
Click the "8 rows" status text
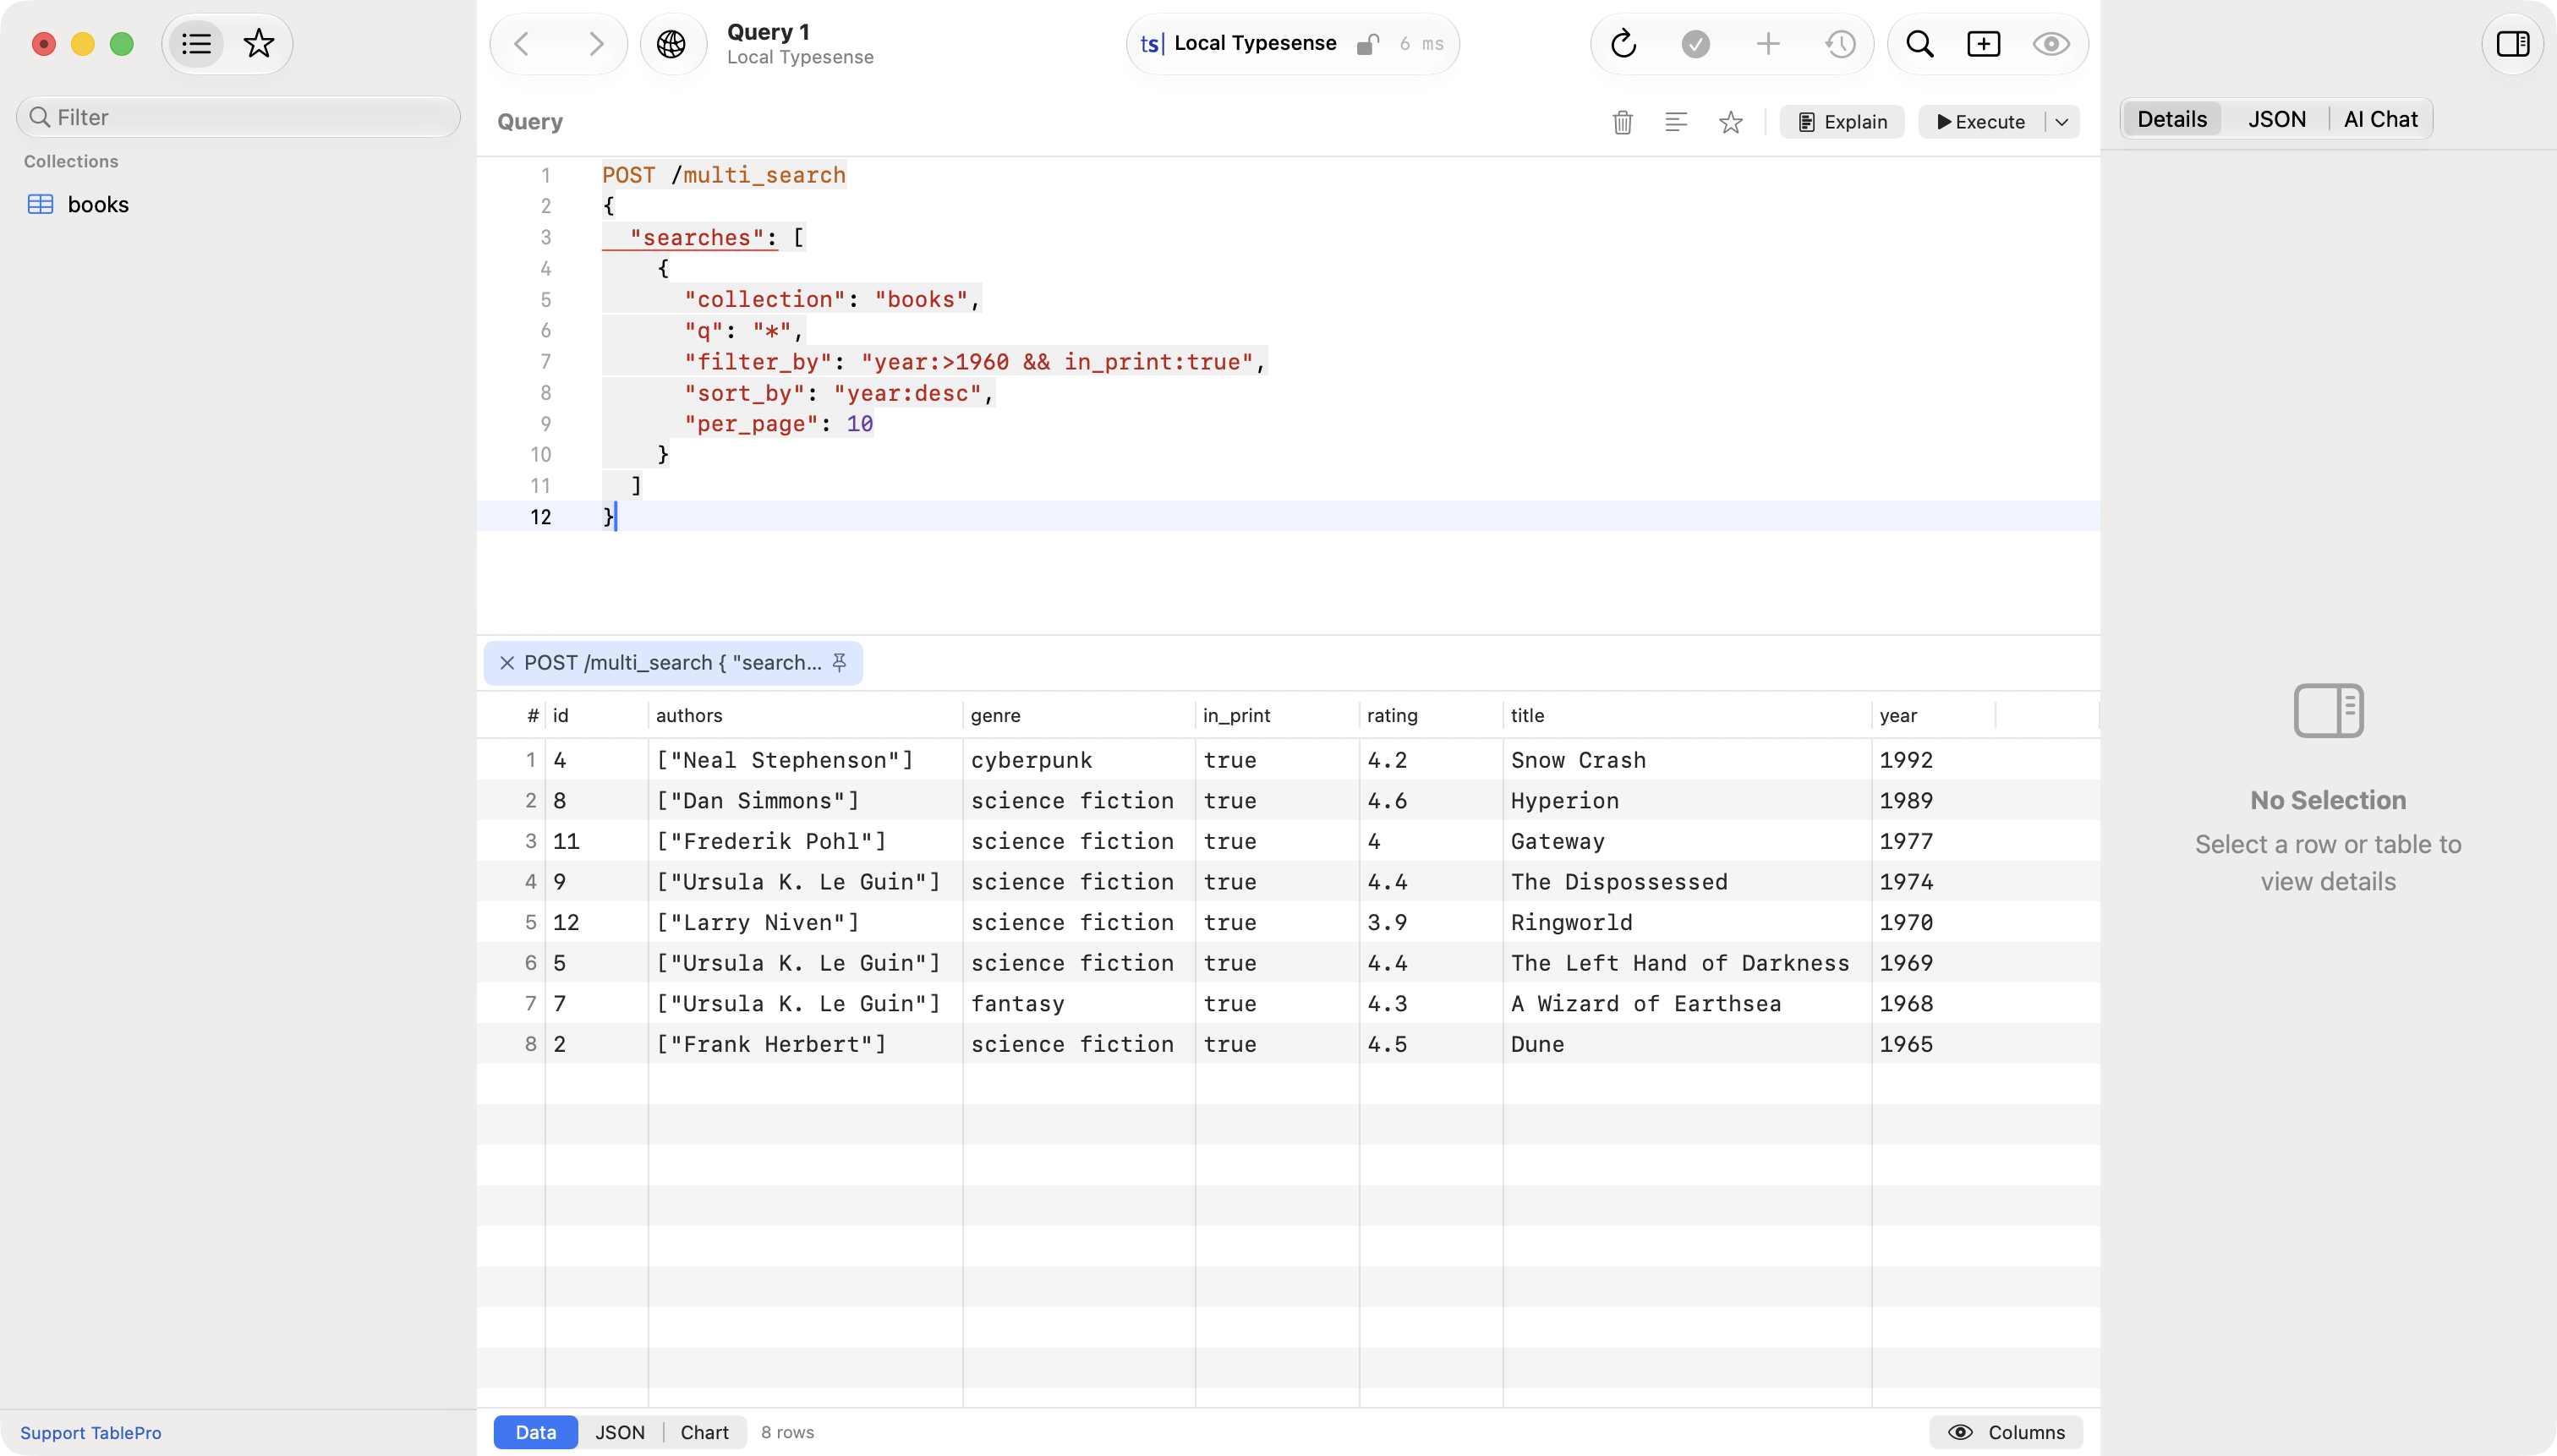(x=787, y=1433)
